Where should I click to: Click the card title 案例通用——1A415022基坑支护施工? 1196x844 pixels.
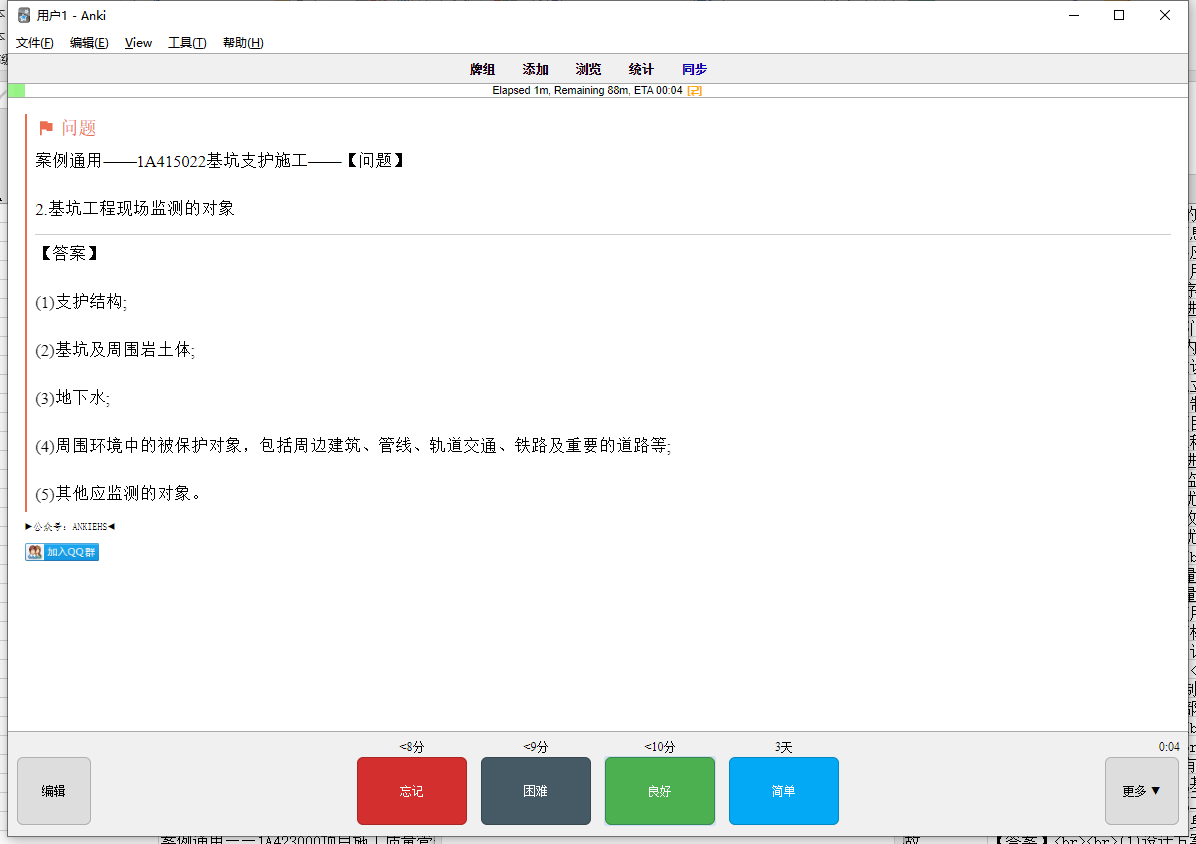coord(220,161)
